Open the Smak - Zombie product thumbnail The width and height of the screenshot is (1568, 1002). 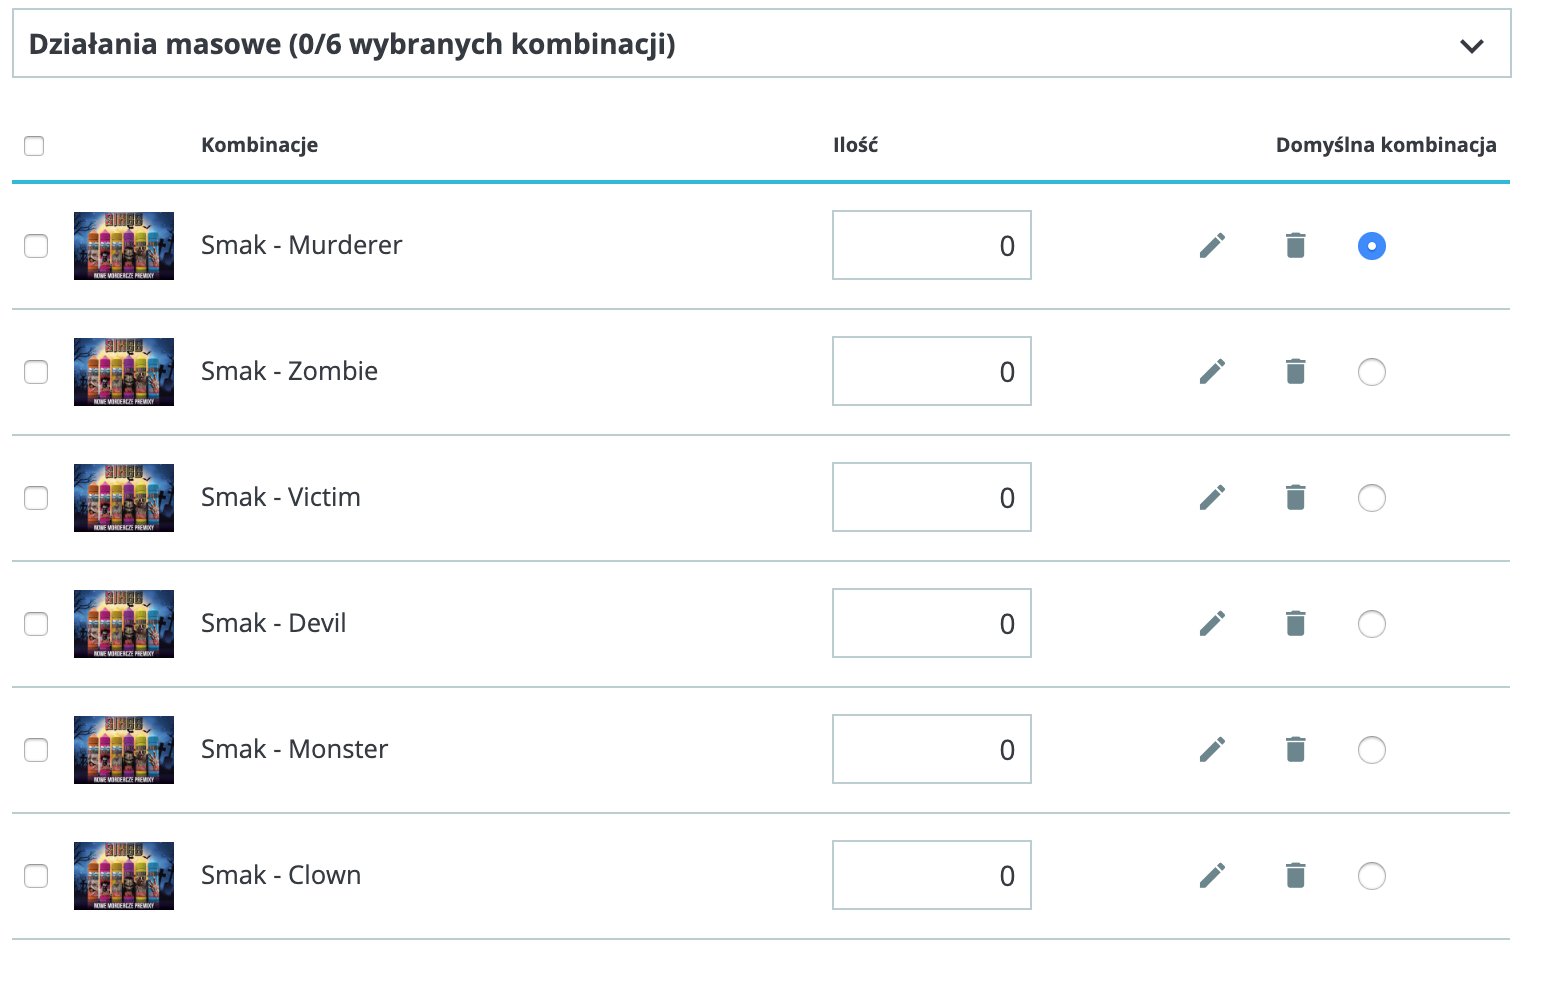pos(124,372)
